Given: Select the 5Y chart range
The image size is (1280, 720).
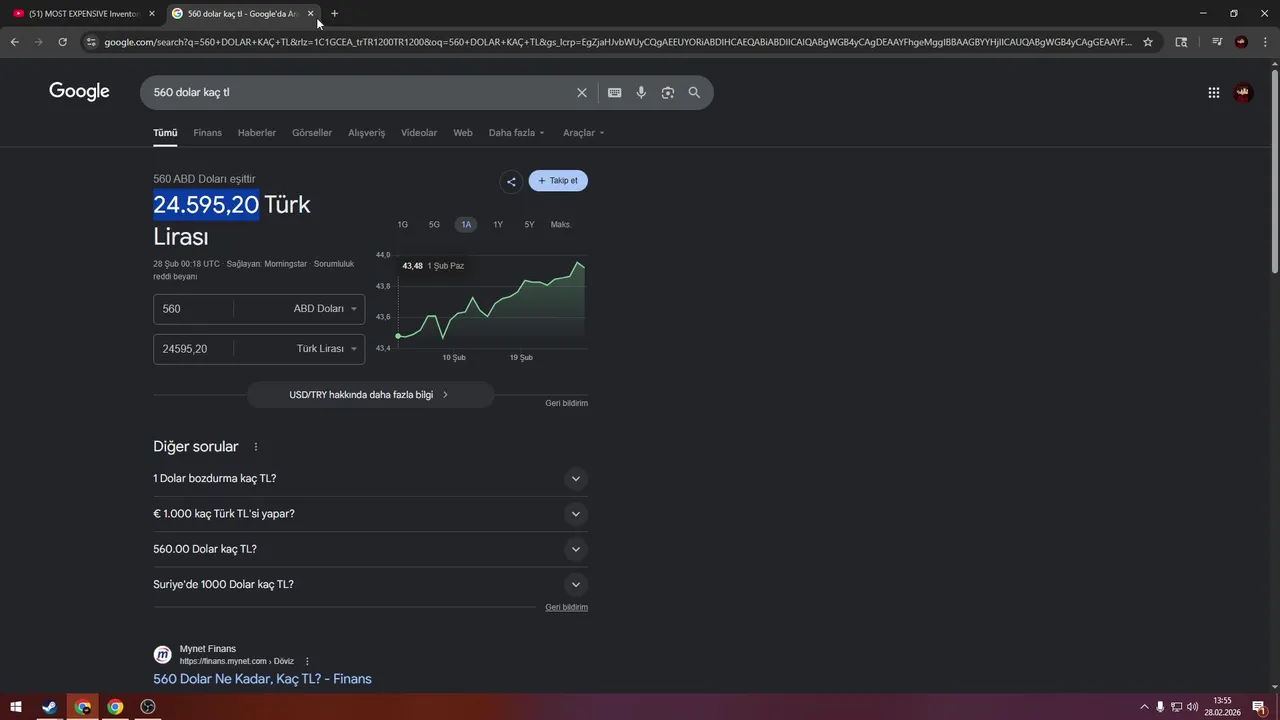Looking at the screenshot, I should [x=529, y=225].
